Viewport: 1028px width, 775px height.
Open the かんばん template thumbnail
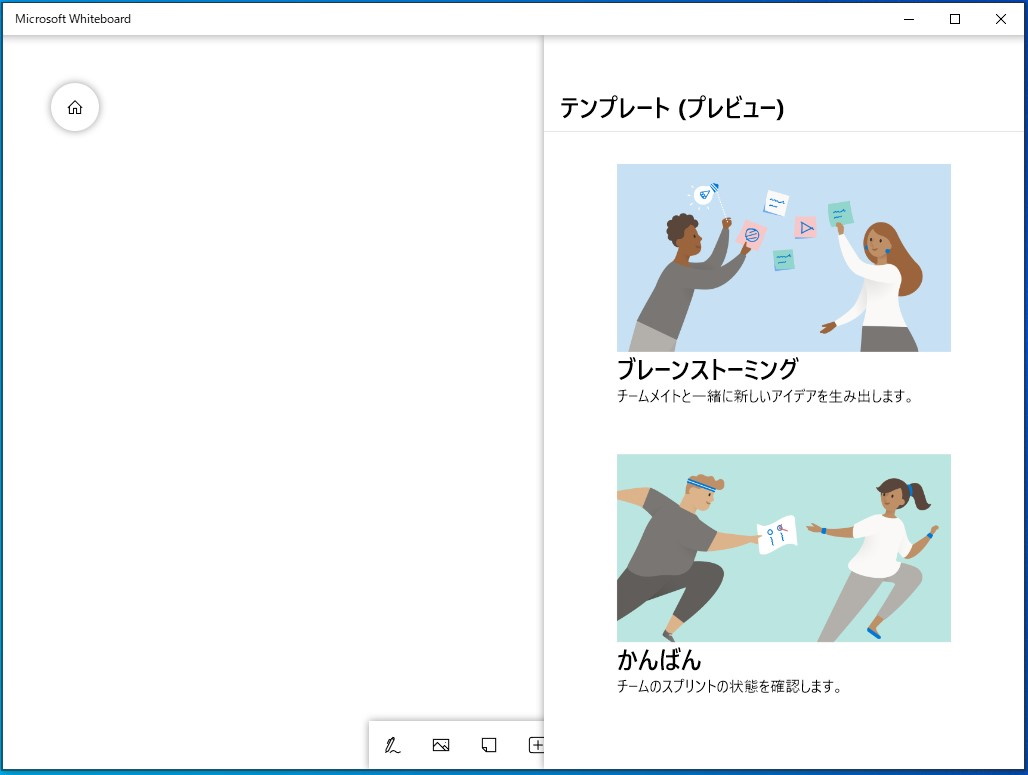click(x=783, y=548)
